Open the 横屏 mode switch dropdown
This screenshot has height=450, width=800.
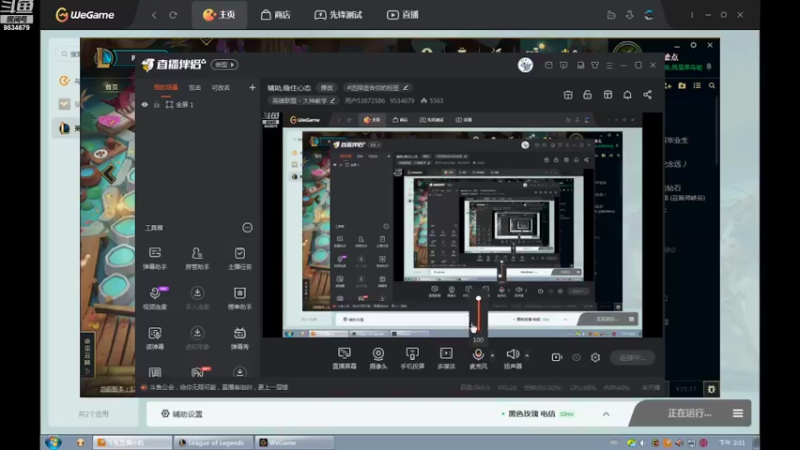[x=224, y=65]
